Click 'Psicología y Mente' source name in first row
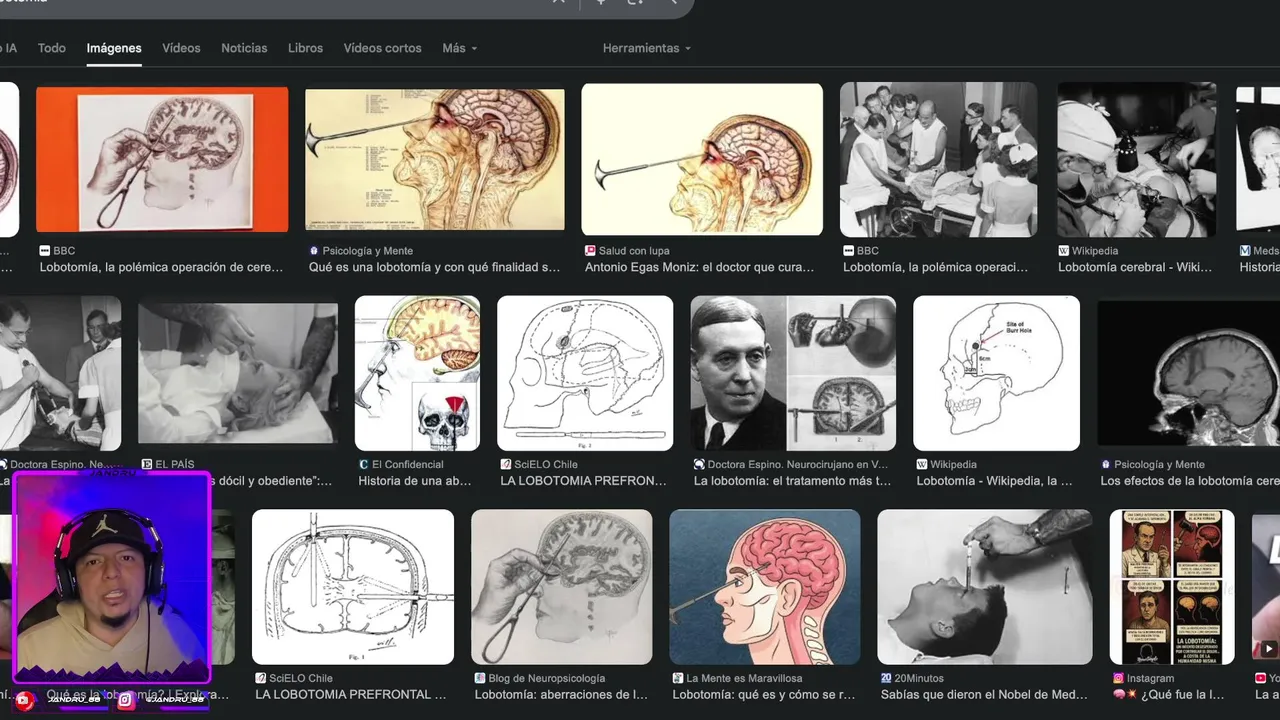 [x=368, y=251]
